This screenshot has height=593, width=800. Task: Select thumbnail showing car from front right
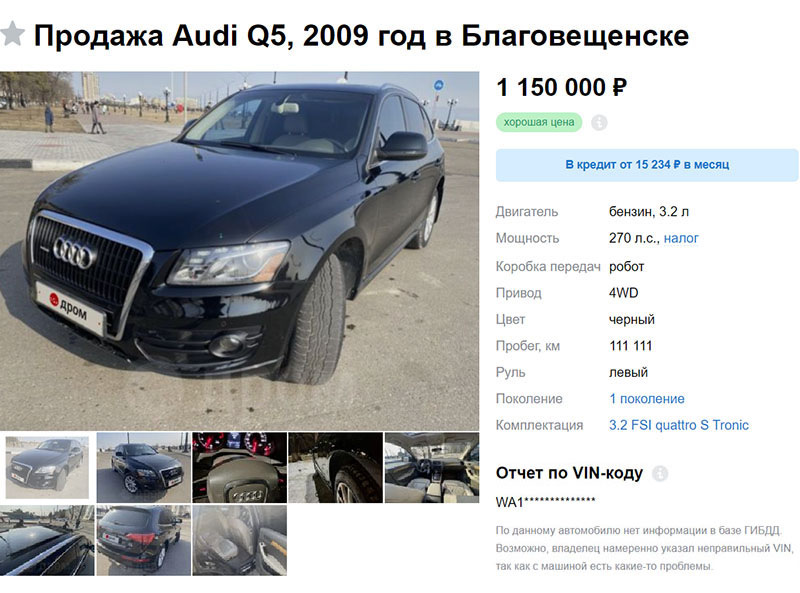click(x=143, y=467)
